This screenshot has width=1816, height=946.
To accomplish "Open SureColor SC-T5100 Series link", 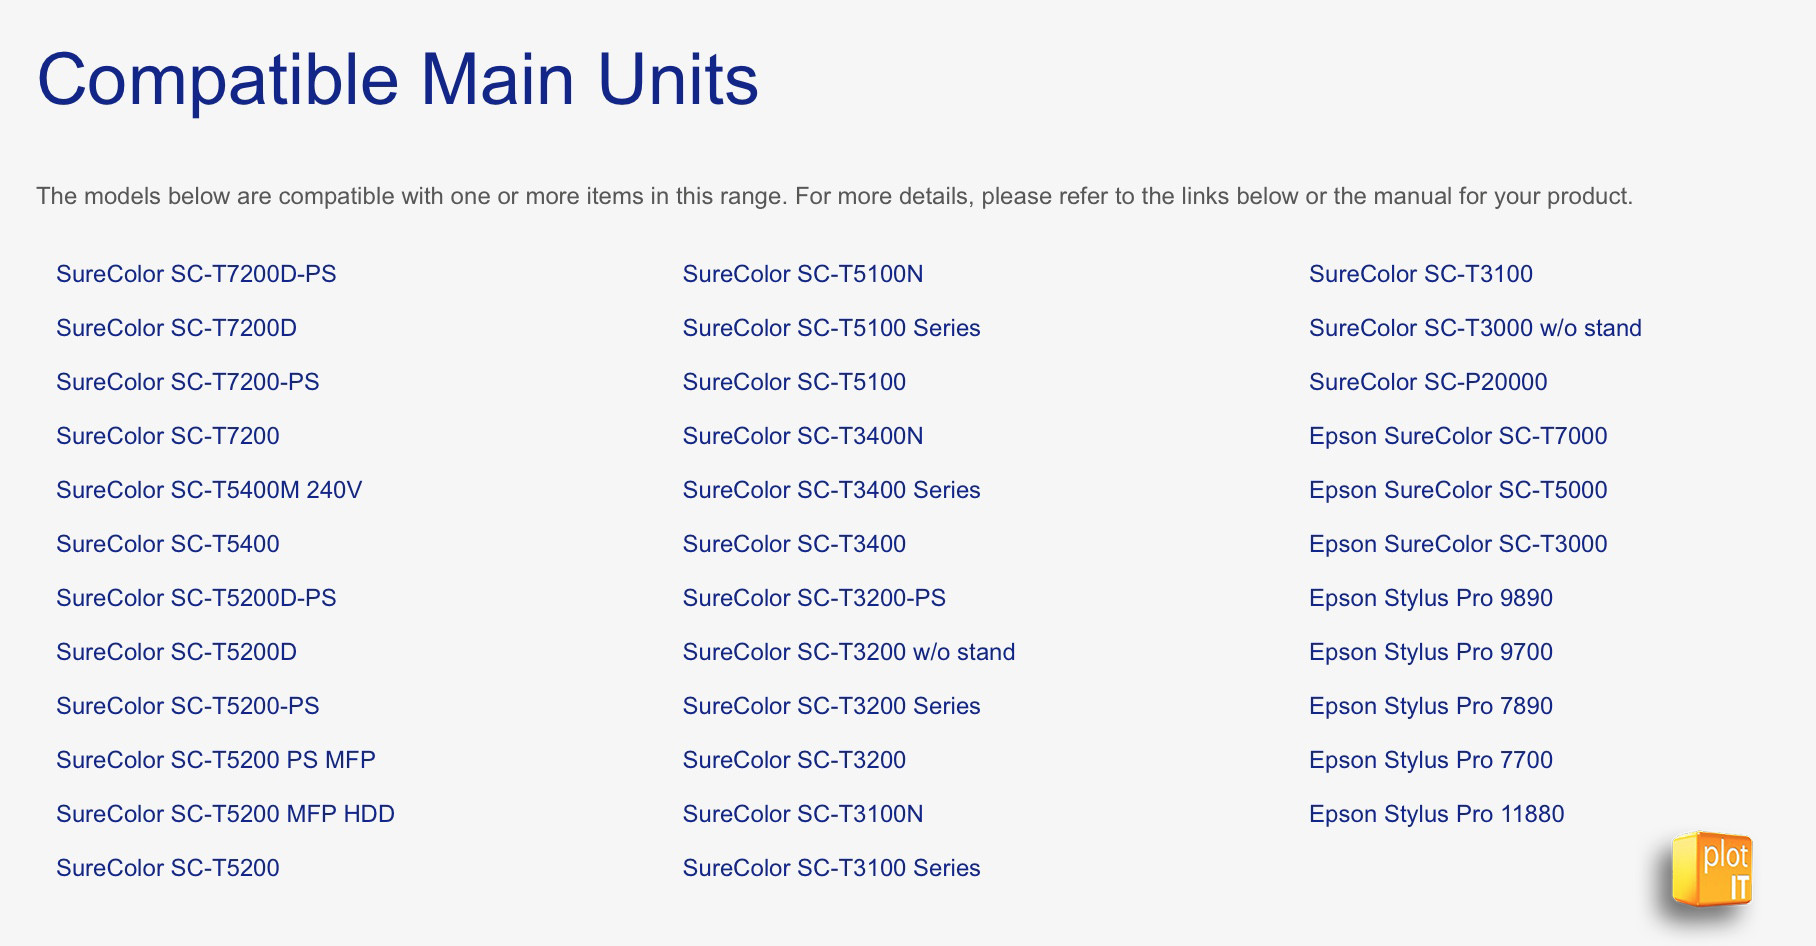I will 831,328.
